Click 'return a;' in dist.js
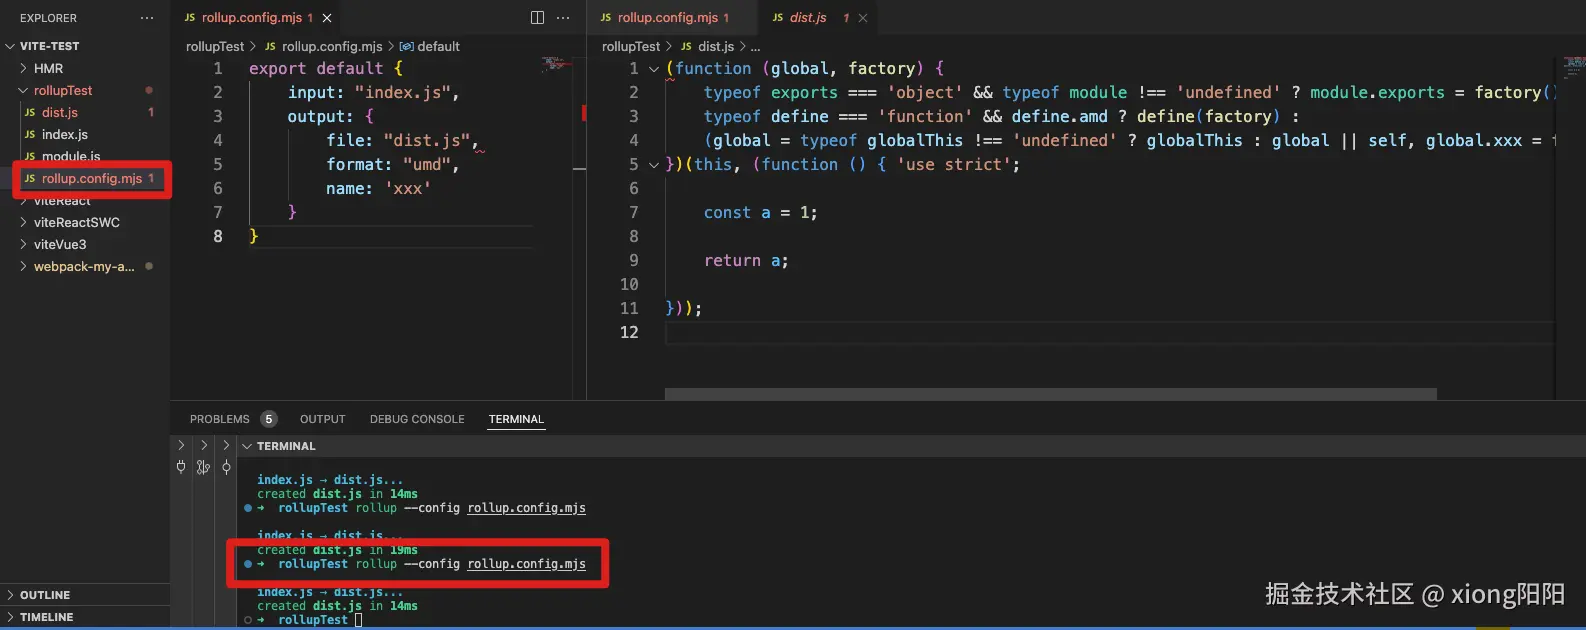The image size is (1586, 630). [746, 261]
